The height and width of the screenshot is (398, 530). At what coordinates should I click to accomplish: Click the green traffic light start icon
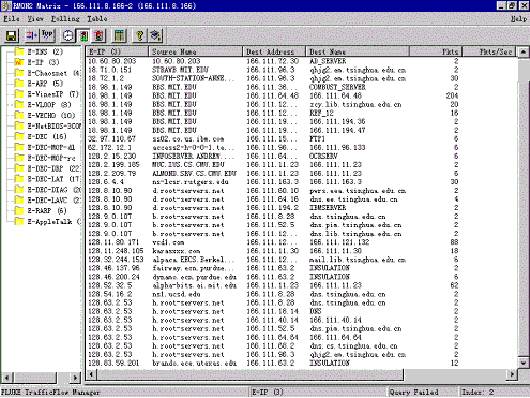[83, 36]
